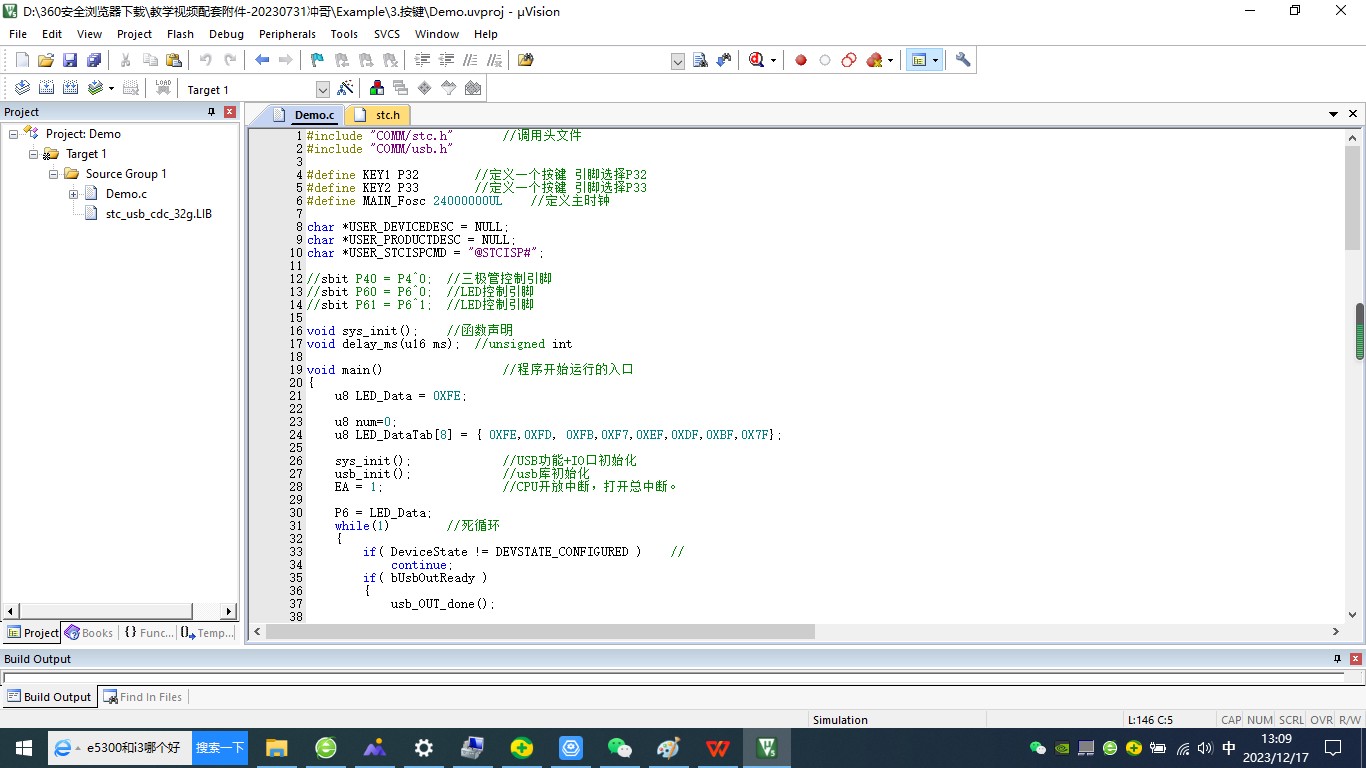Switch to the Functions panel tab
This screenshot has height=768, width=1366.
148,632
